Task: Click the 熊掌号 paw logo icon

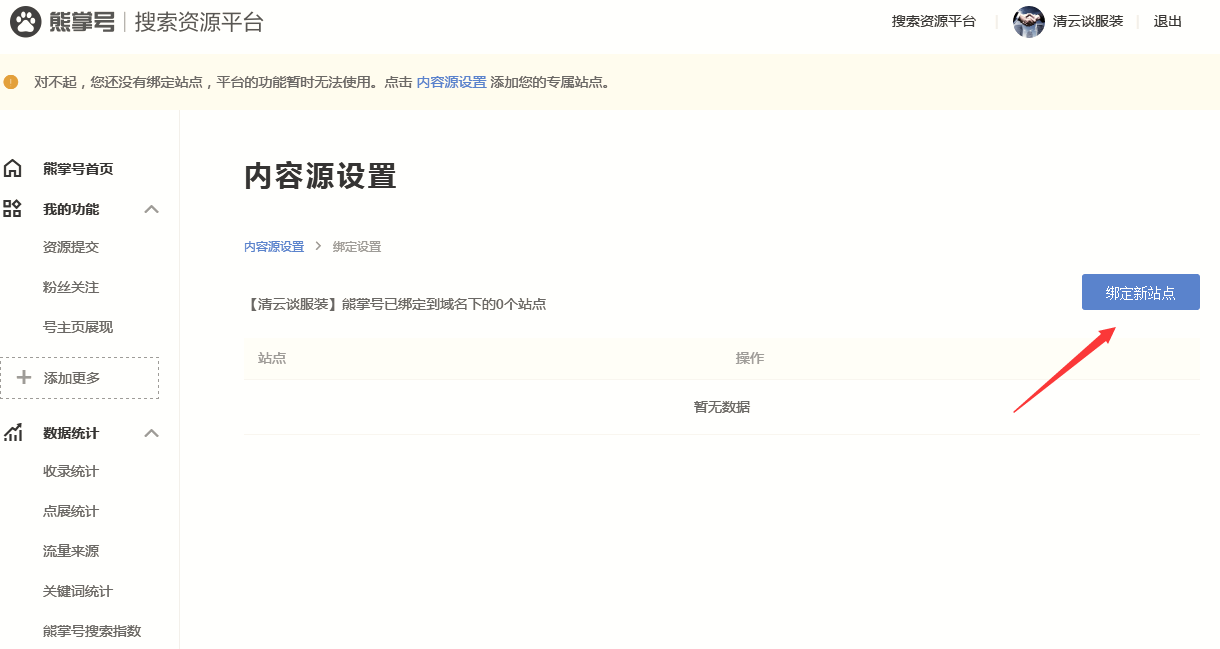Action: 25,22
